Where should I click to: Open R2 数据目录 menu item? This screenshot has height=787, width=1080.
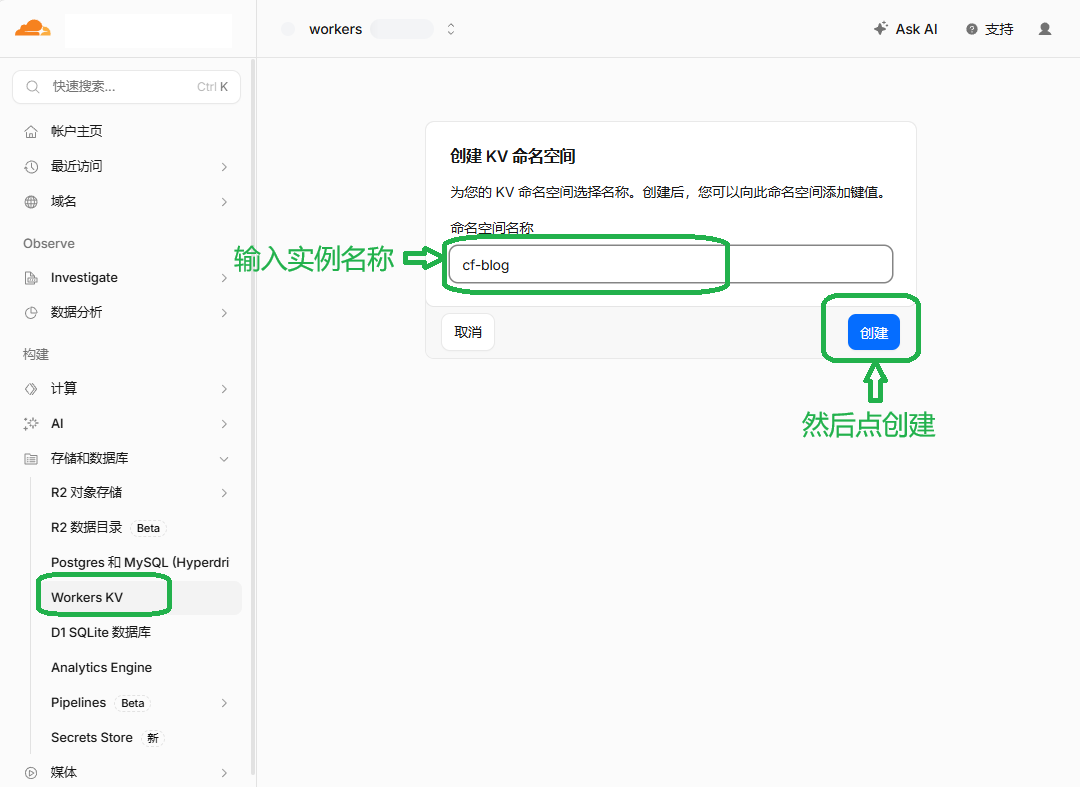(86, 527)
